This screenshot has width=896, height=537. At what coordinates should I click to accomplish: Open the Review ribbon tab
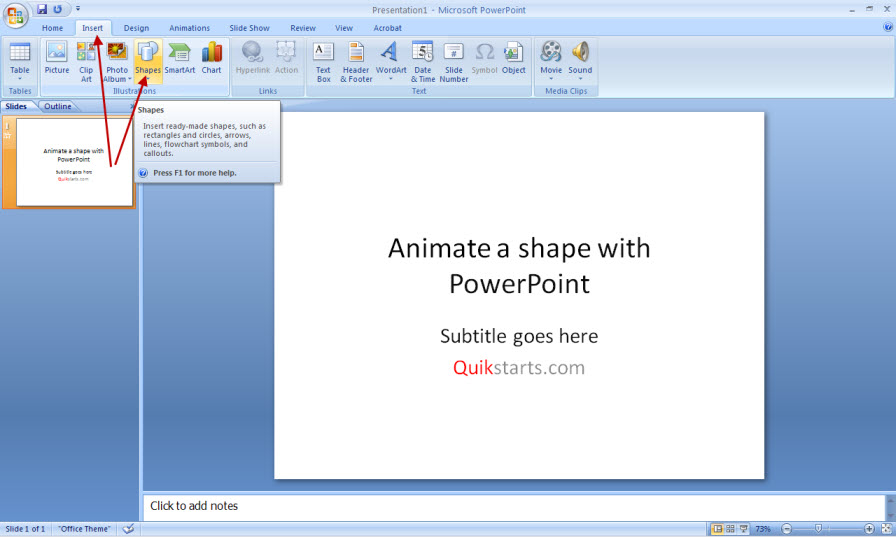(x=302, y=28)
